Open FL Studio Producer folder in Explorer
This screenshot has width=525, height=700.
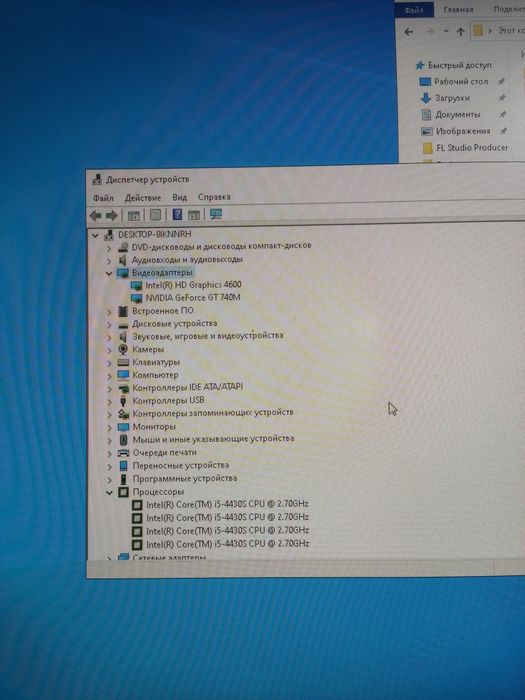(x=472, y=148)
